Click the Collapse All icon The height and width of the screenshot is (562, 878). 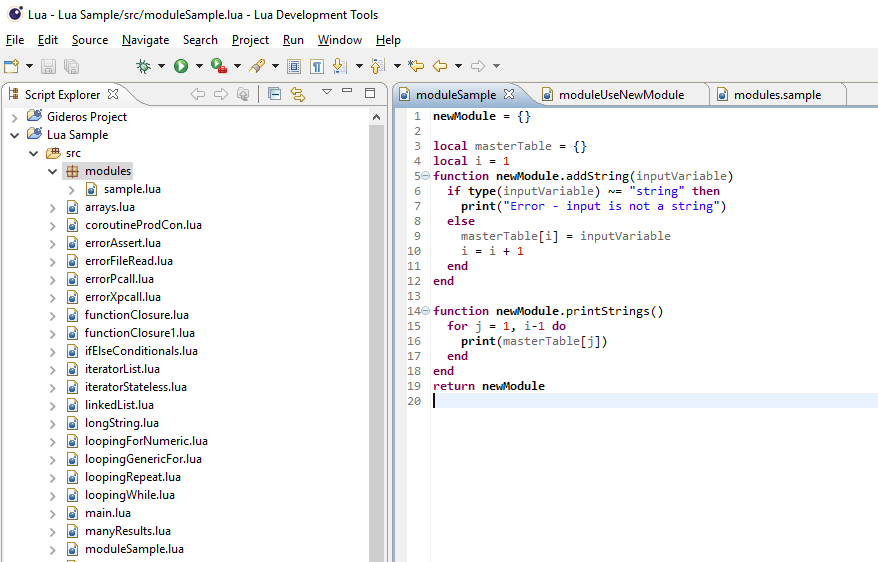point(274,93)
